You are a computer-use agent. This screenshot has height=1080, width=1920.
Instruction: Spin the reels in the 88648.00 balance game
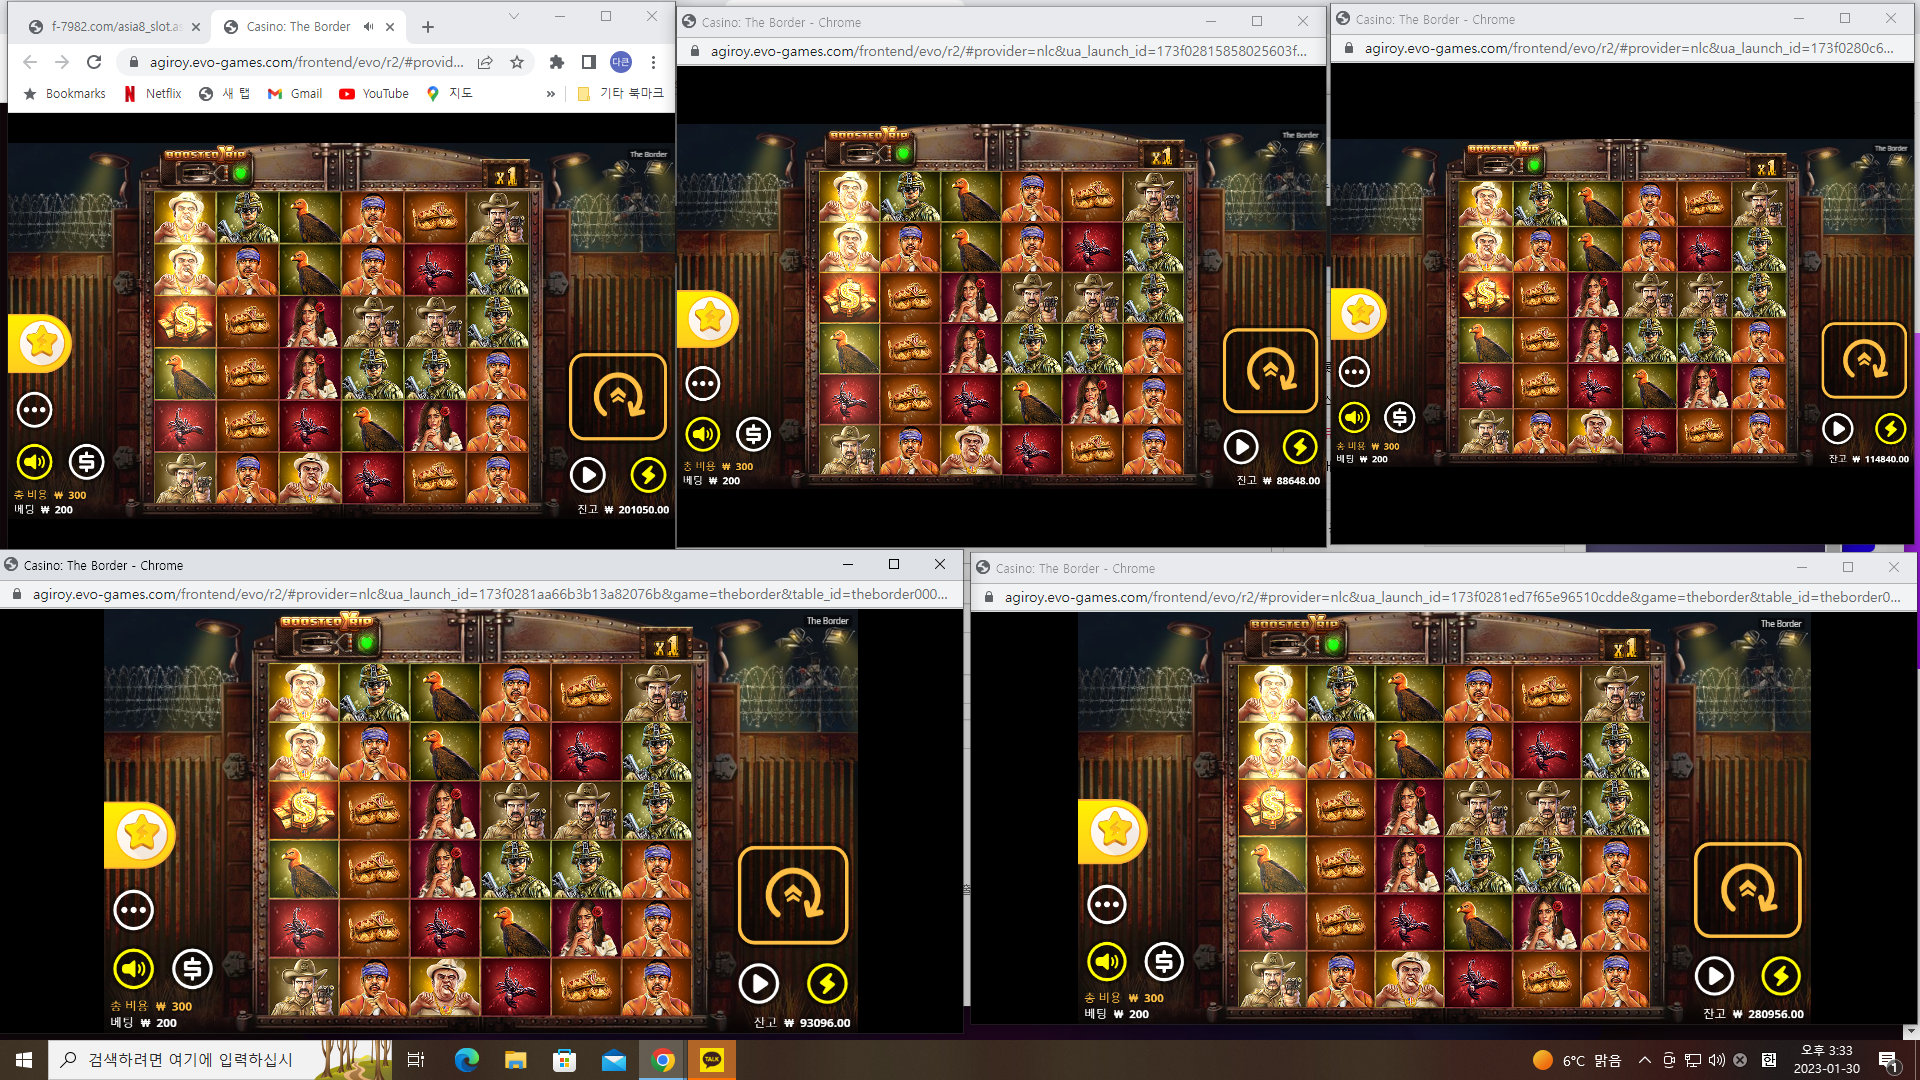pyautogui.click(x=1271, y=371)
